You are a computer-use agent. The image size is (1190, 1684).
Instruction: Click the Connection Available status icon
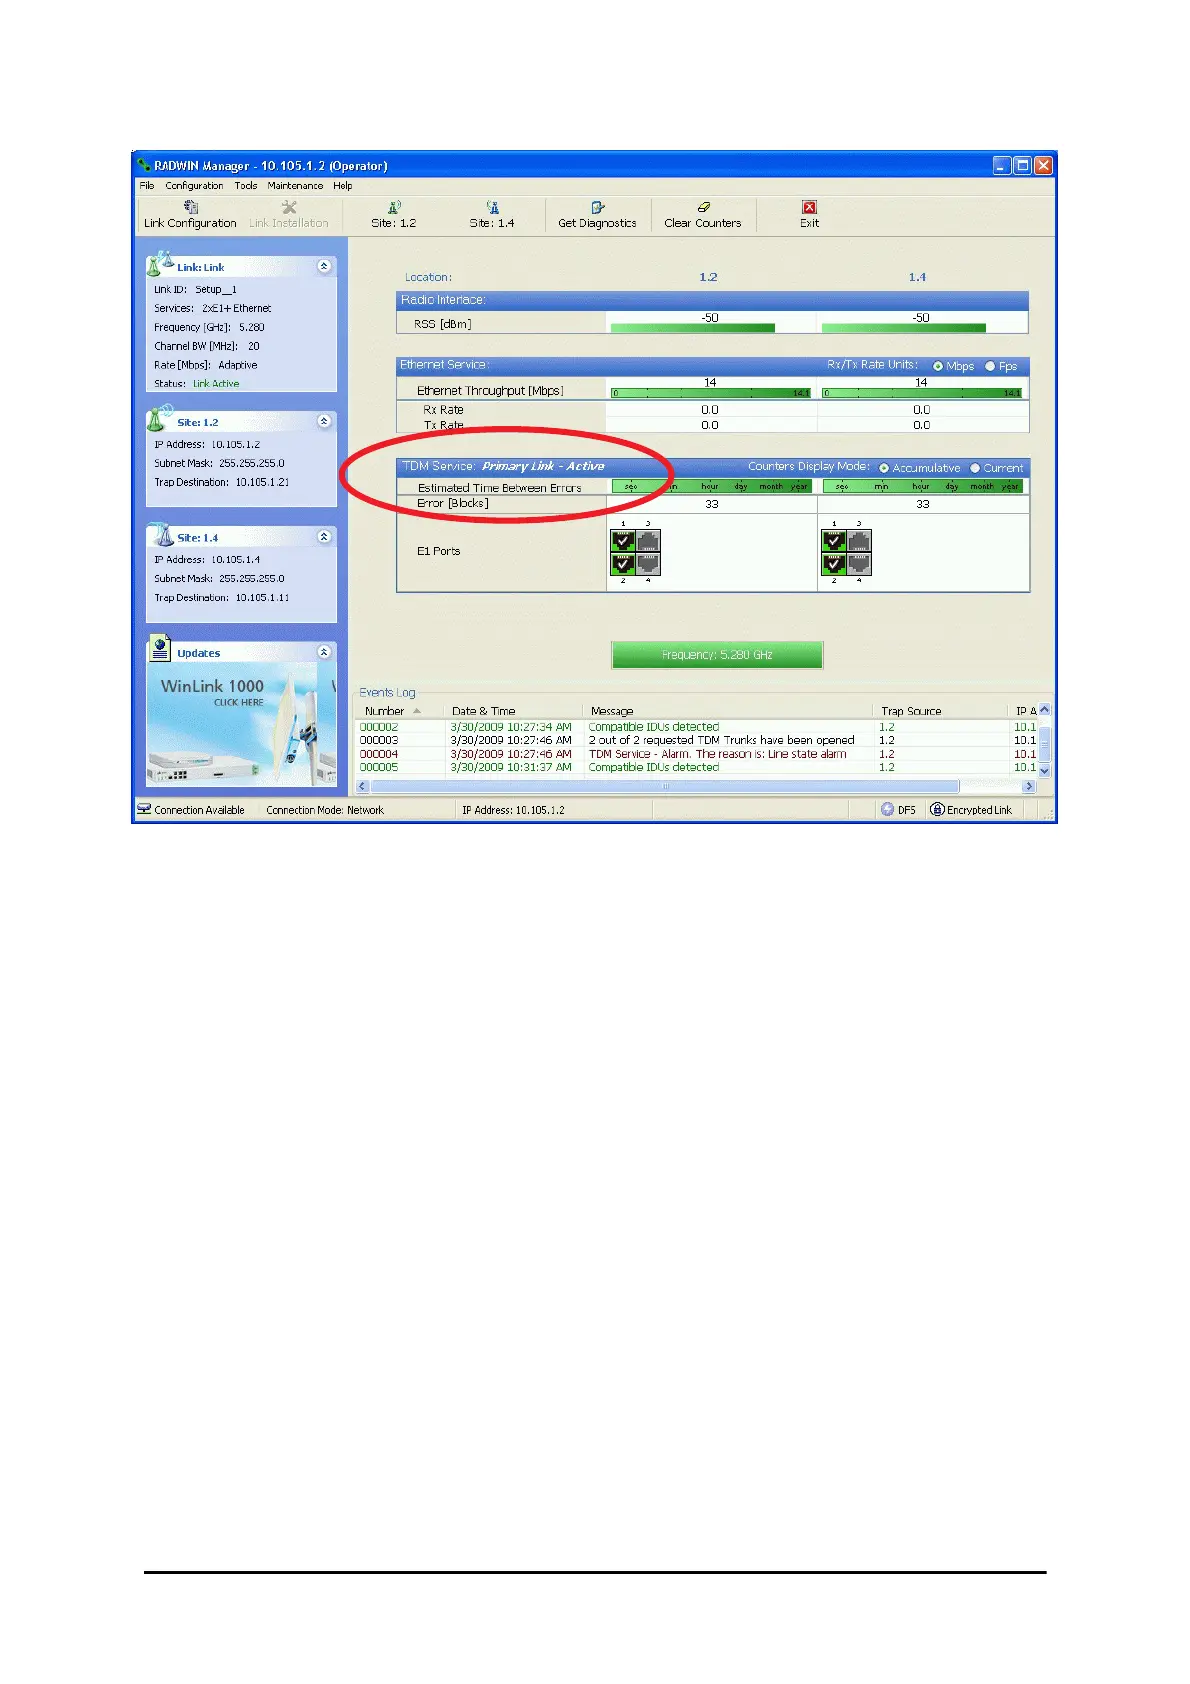[144, 809]
